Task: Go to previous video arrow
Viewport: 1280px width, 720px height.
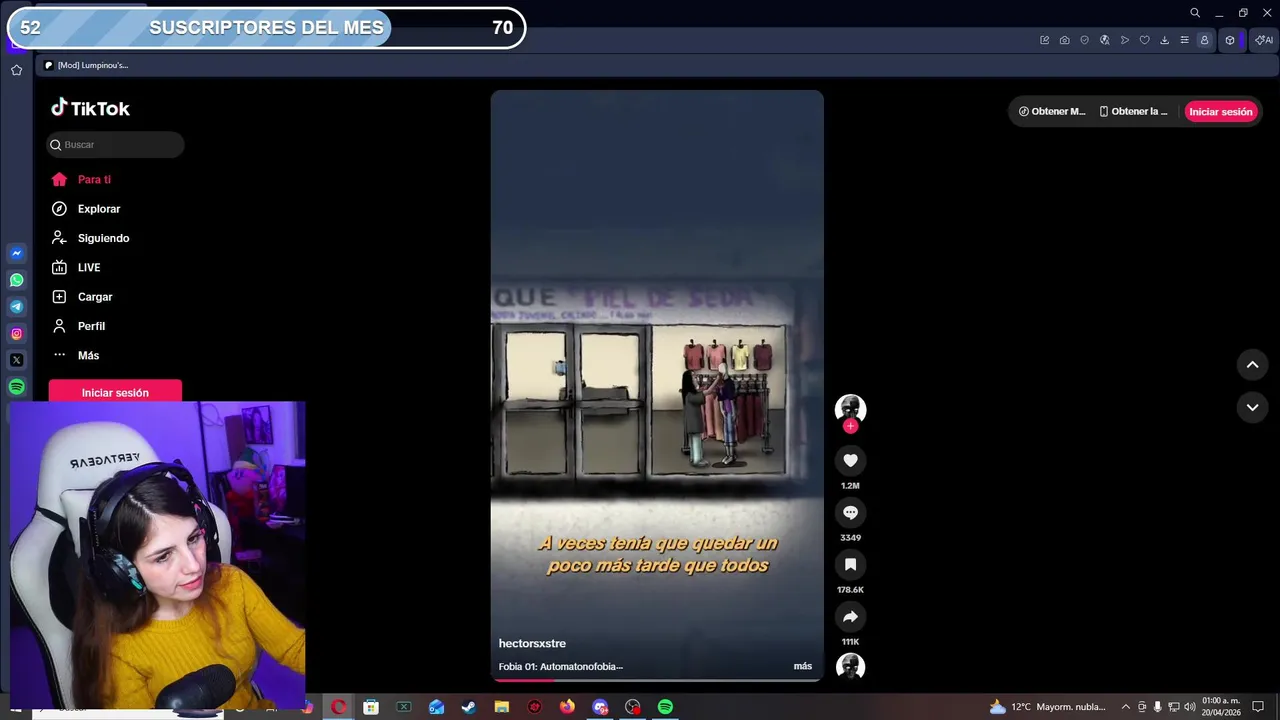Action: tap(1252, 365)
